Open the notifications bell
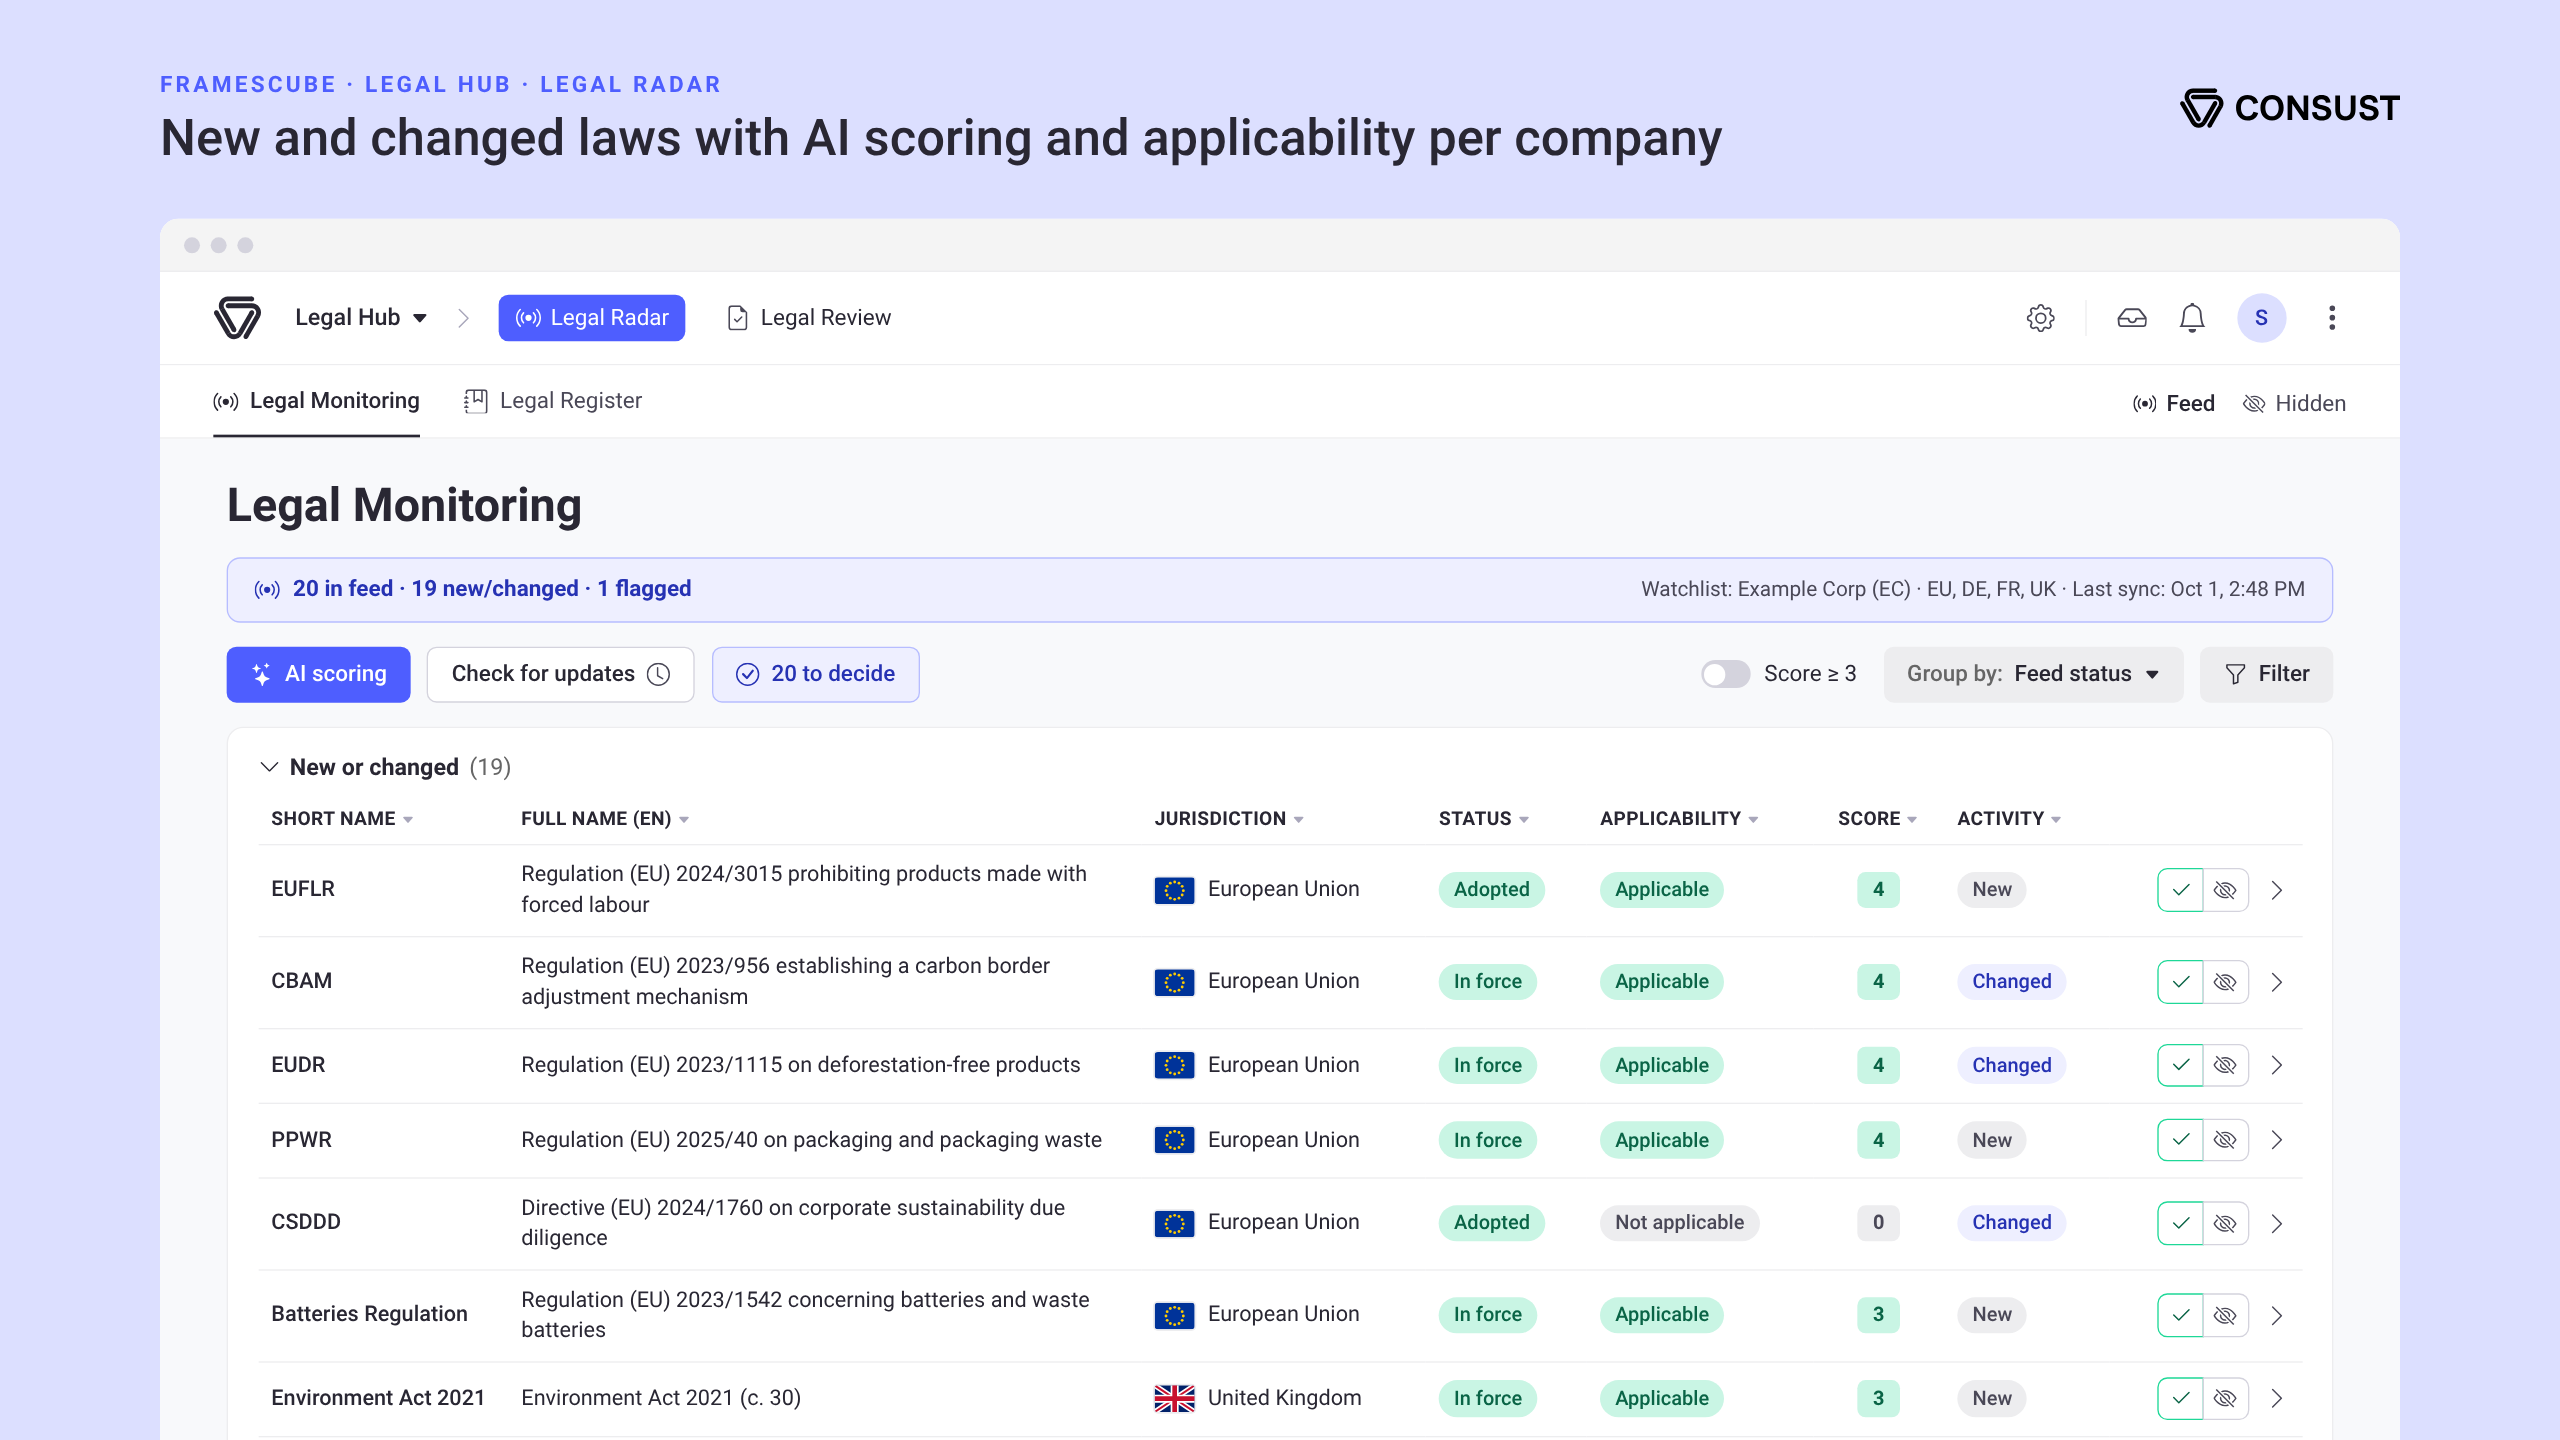 pyautogui.click(x=2192, y=318)
